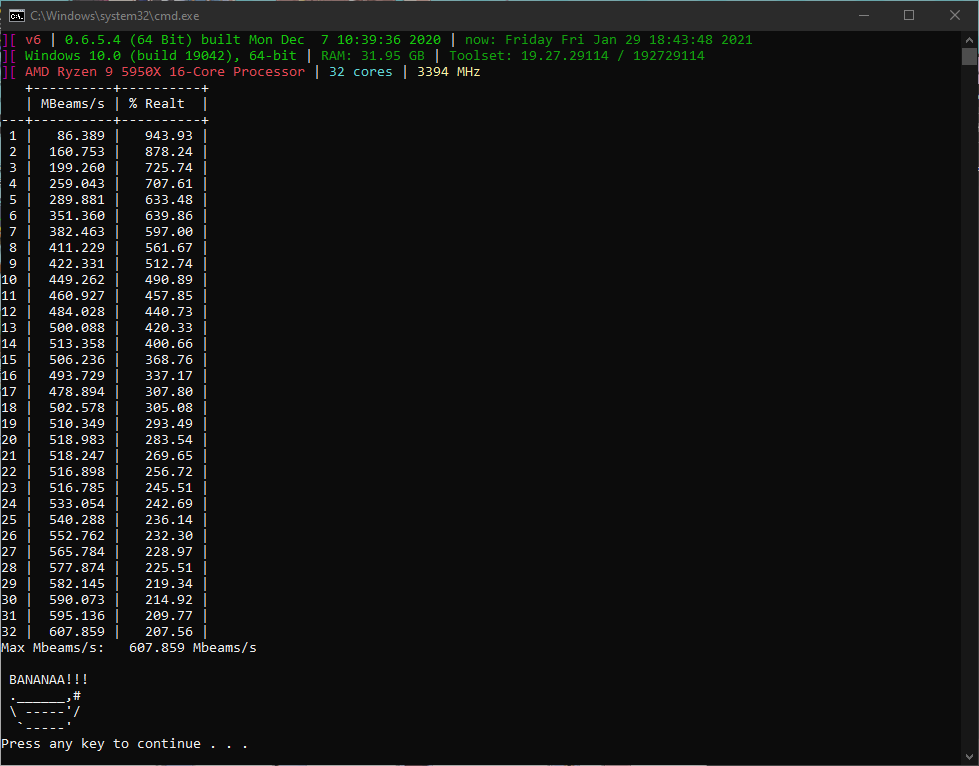Click the value 484.028 in row 12

[77, 312]
